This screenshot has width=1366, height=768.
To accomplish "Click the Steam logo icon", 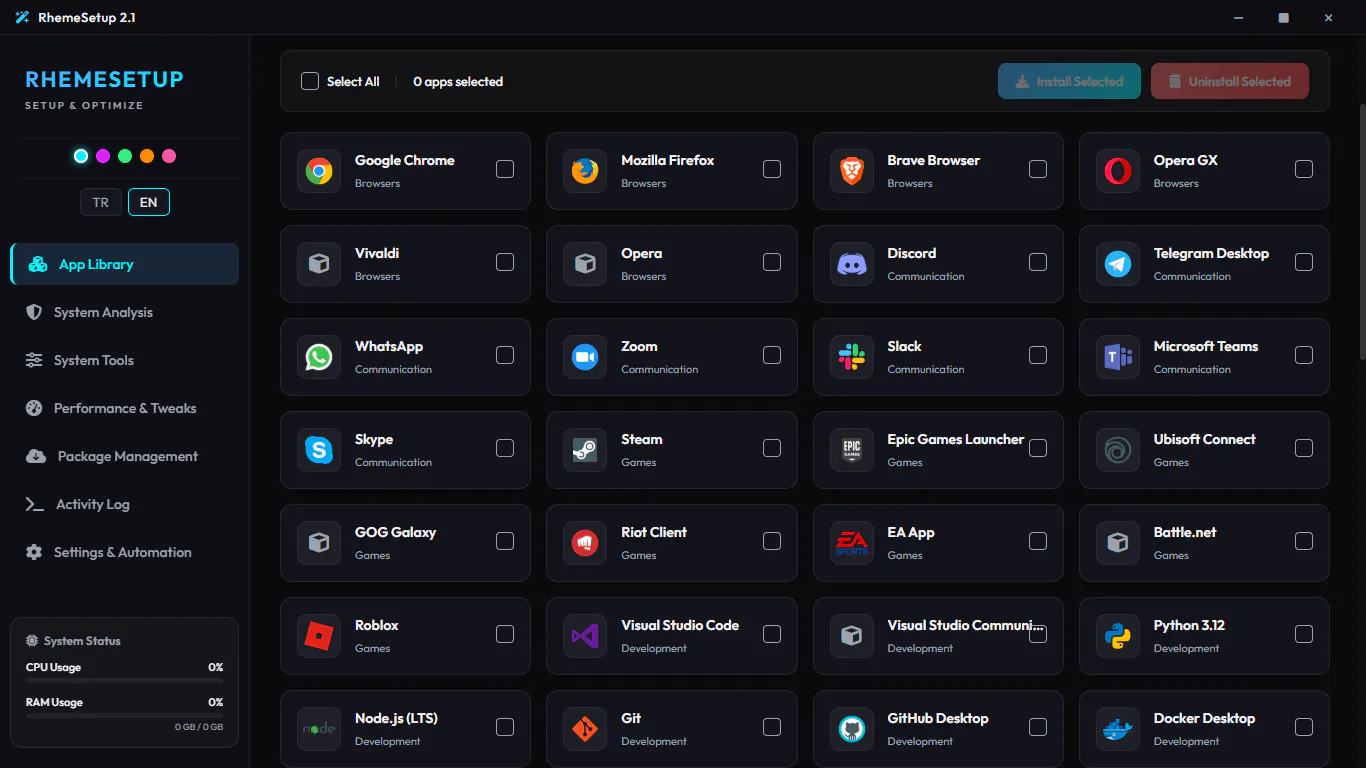I will tap(585, 450).
